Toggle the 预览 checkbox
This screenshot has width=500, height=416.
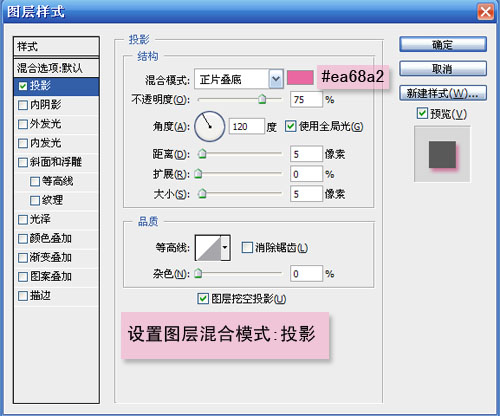(x=422, y=113)
